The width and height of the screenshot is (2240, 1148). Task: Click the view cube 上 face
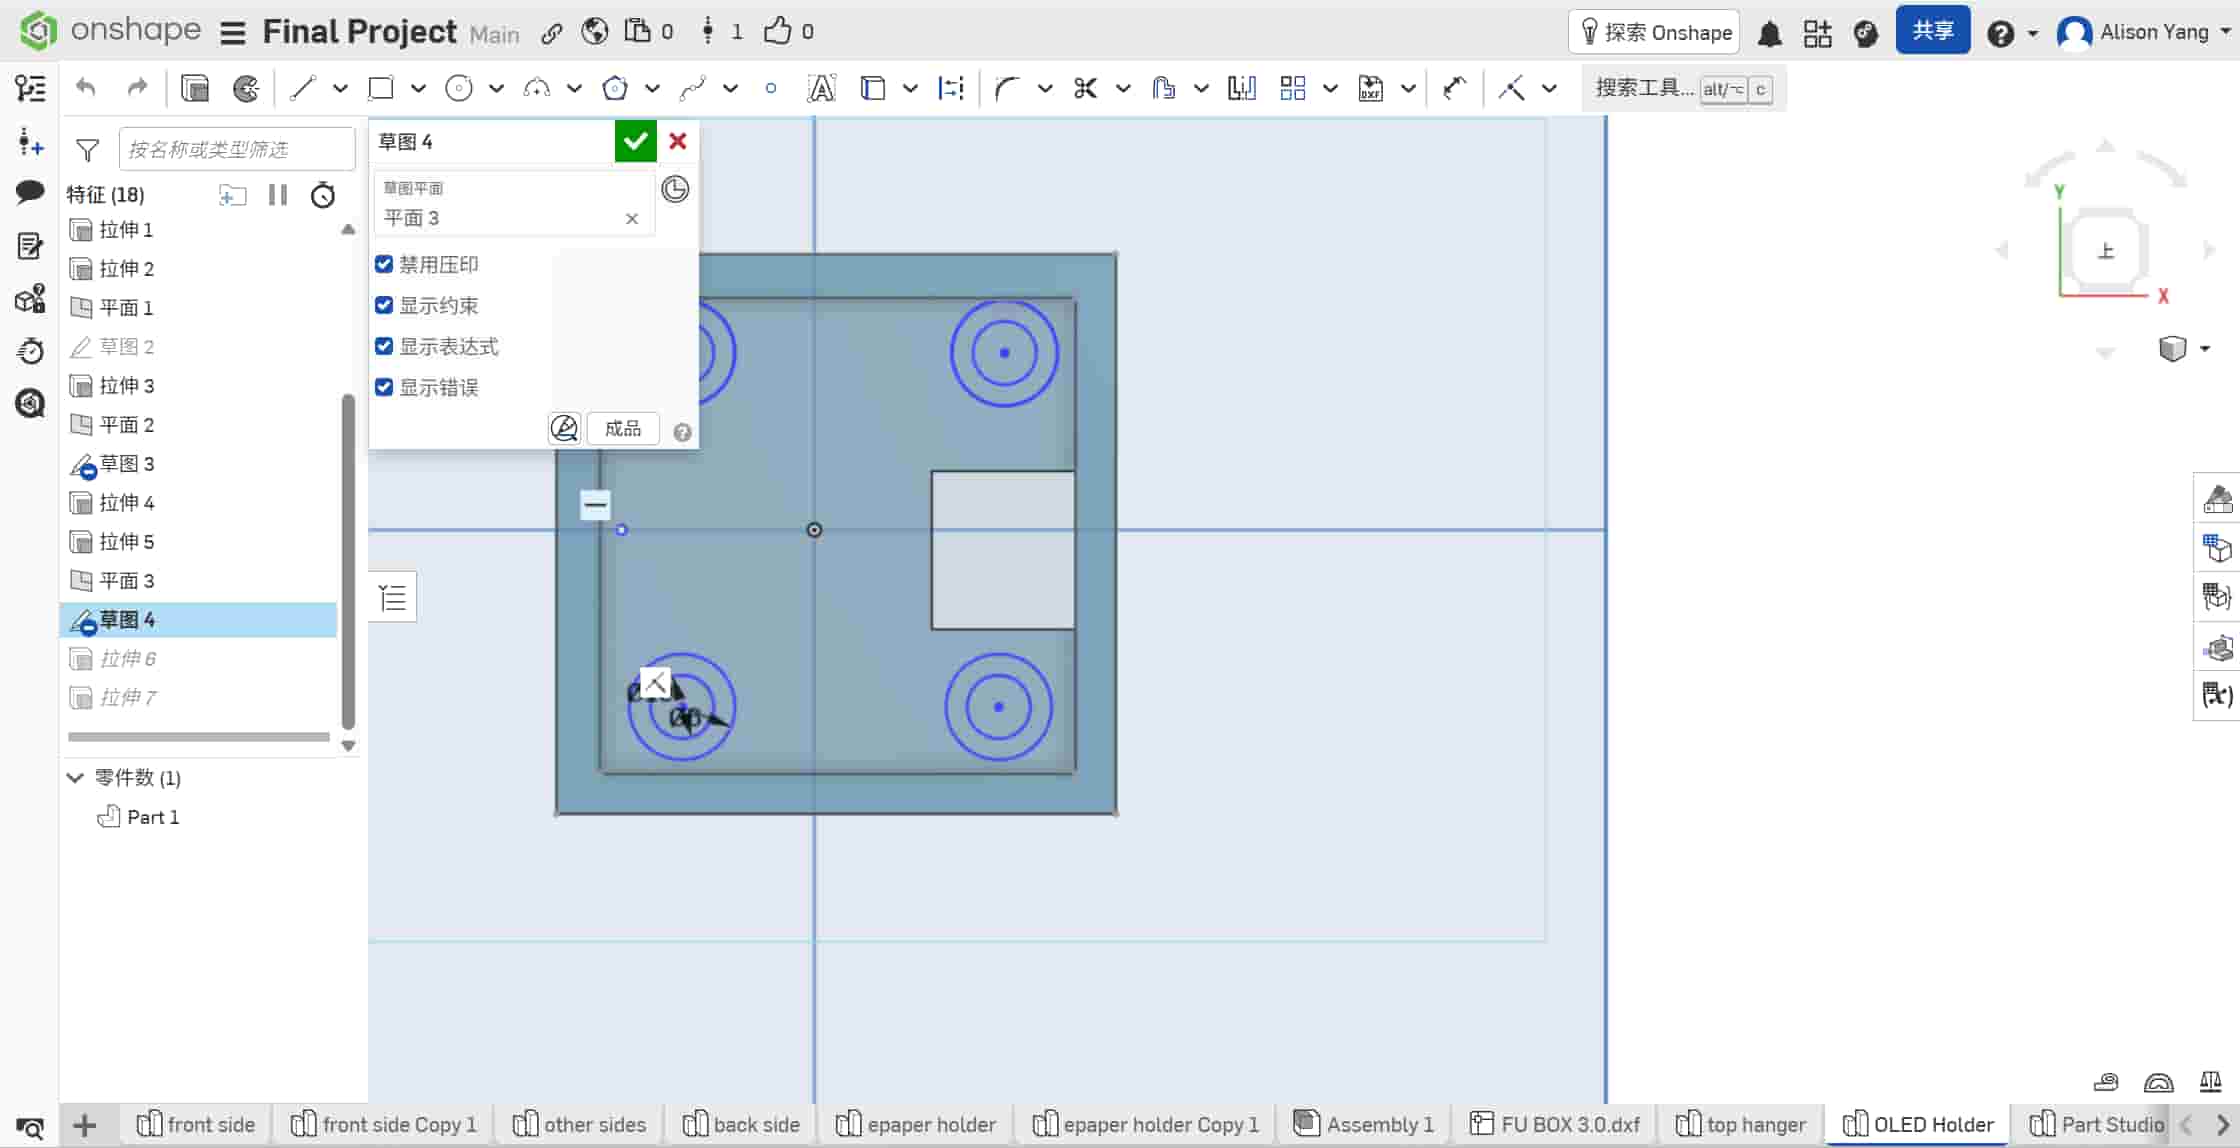point(2106,251)
